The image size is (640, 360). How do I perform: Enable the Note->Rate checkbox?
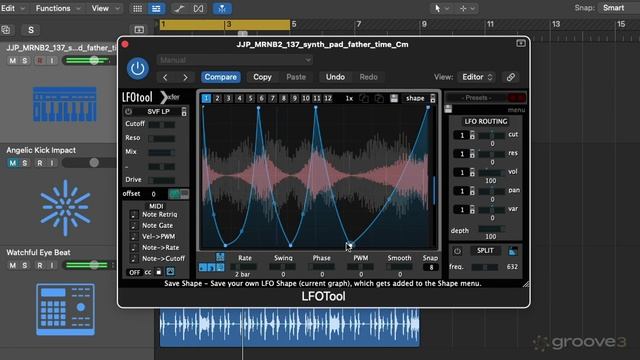click(133, 248)
